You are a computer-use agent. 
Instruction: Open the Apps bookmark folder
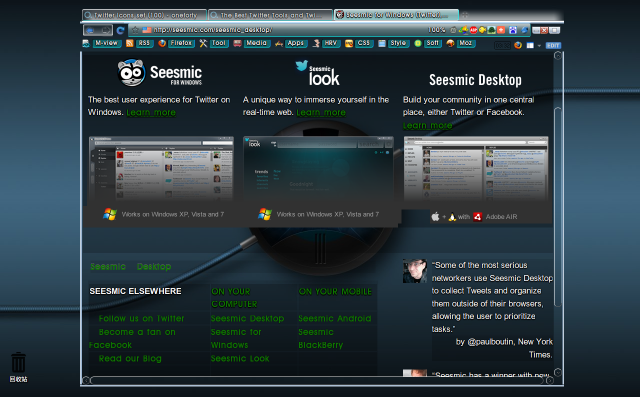tap(296, 43)
